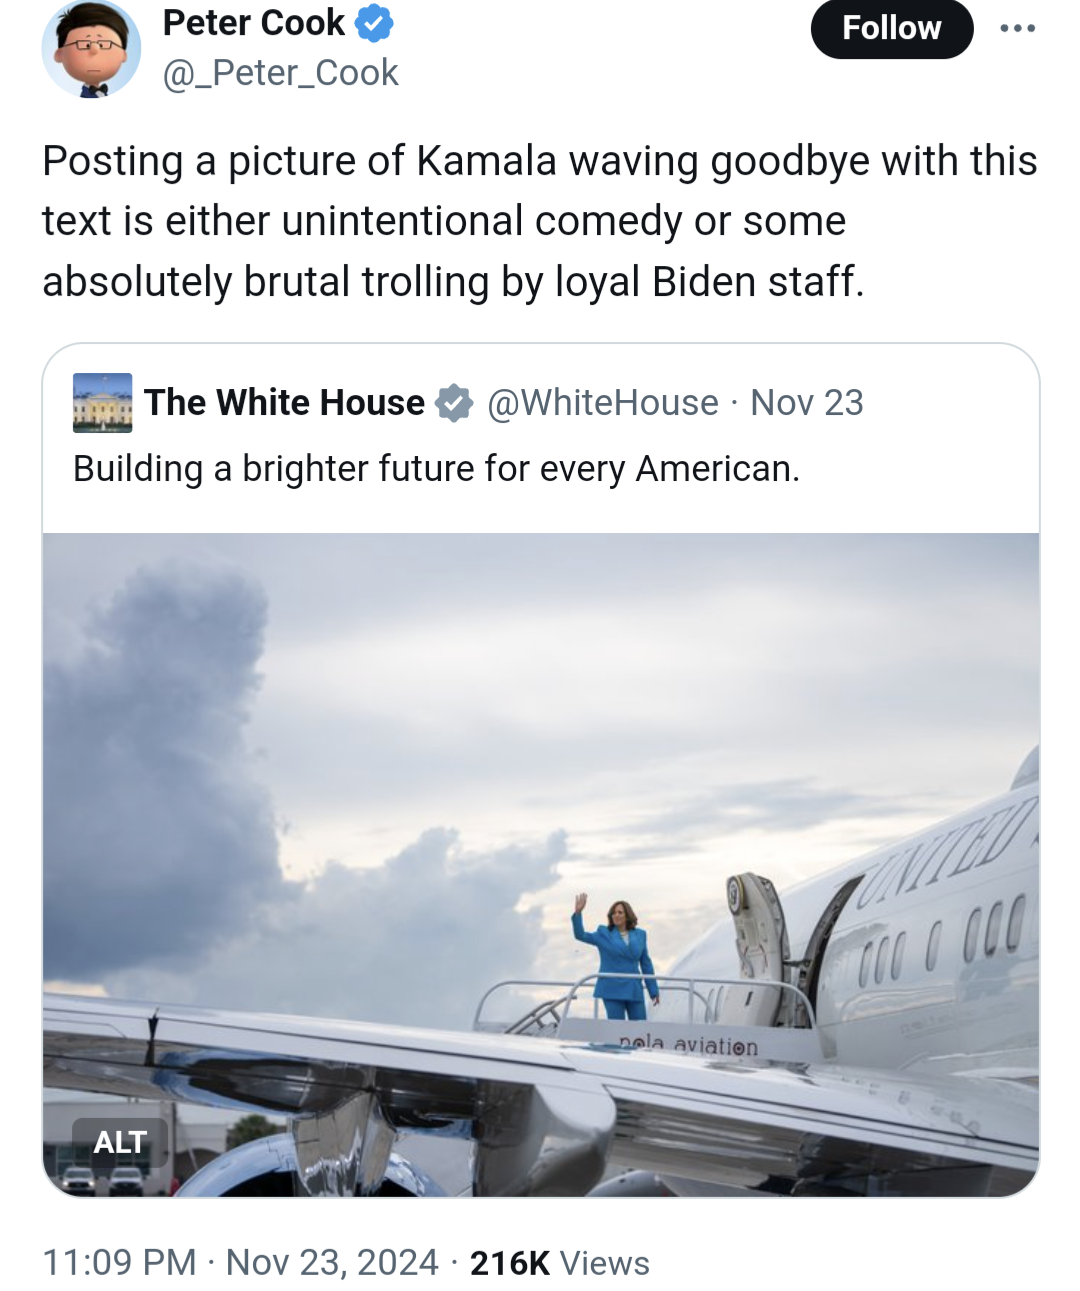The width and height of the screenshot is (1080, 1291).
Task: Open the Peter Cook display name link
Action: (x=254, y=23)
